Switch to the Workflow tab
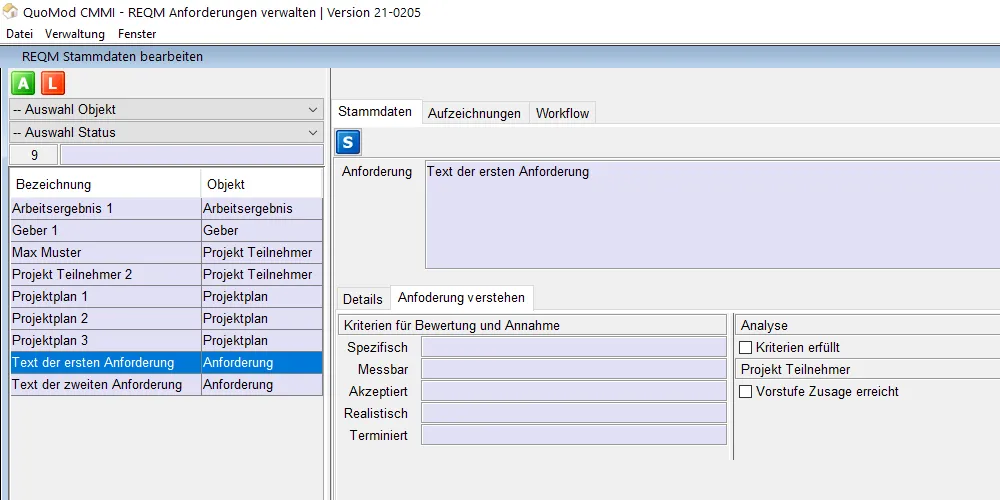This screenshot has height=500, width=1000. pos(562,113)
